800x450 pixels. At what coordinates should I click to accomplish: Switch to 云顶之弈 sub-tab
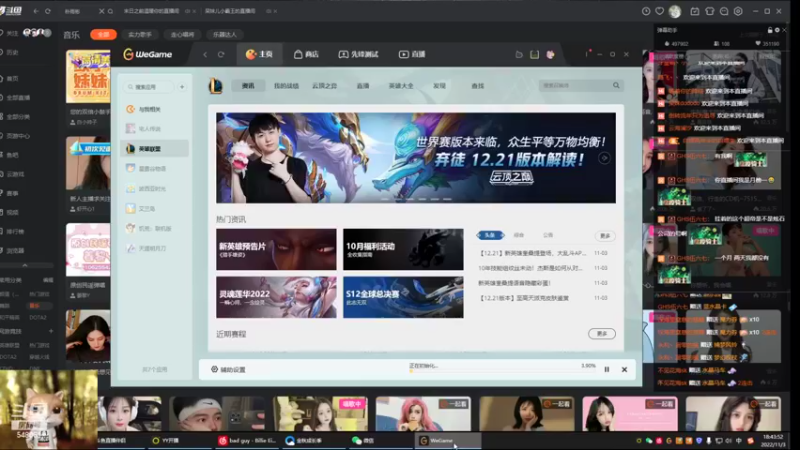[324, 86]
